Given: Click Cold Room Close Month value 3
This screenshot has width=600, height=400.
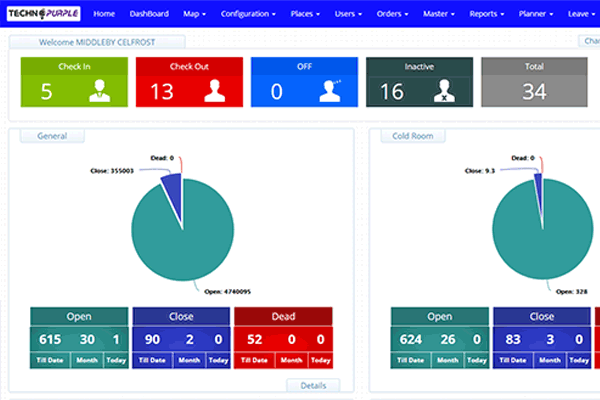Looking at the screenshot, I should point(550,339).
